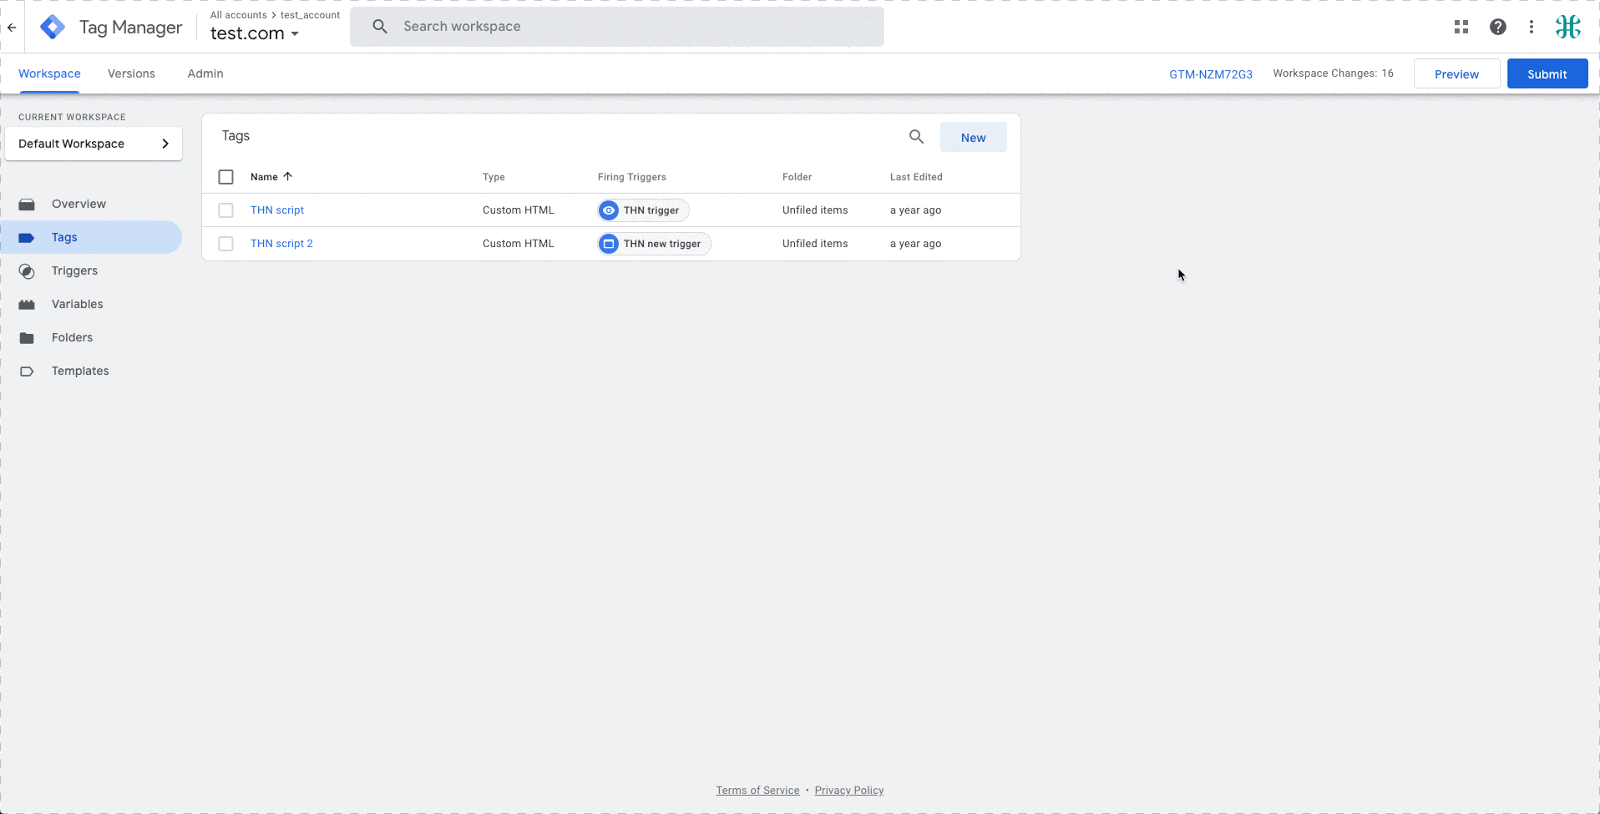Image resolution: width=1600 pixels, height=814 pixels.
Task: Click the Variables icon in the sidebar
Action: pos(27,304)
